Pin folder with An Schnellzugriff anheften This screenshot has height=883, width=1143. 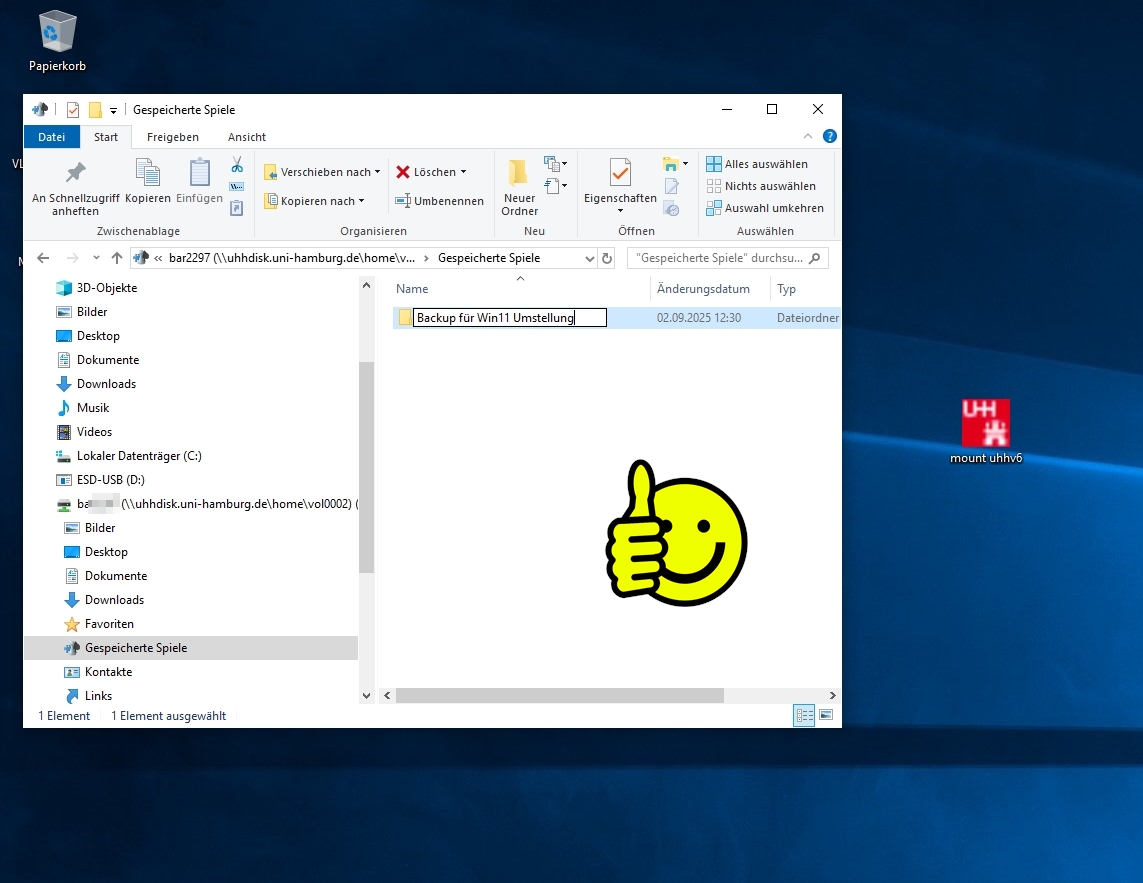(75, 187)
